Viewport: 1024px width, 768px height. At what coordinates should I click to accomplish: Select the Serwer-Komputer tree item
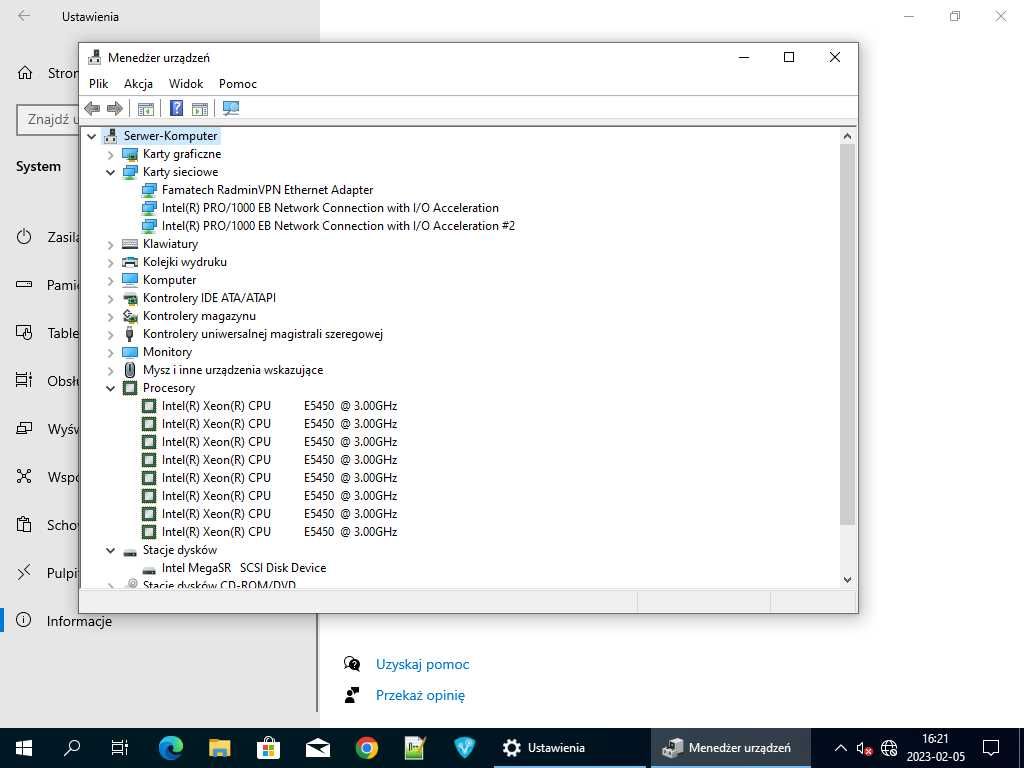(170, 136)
